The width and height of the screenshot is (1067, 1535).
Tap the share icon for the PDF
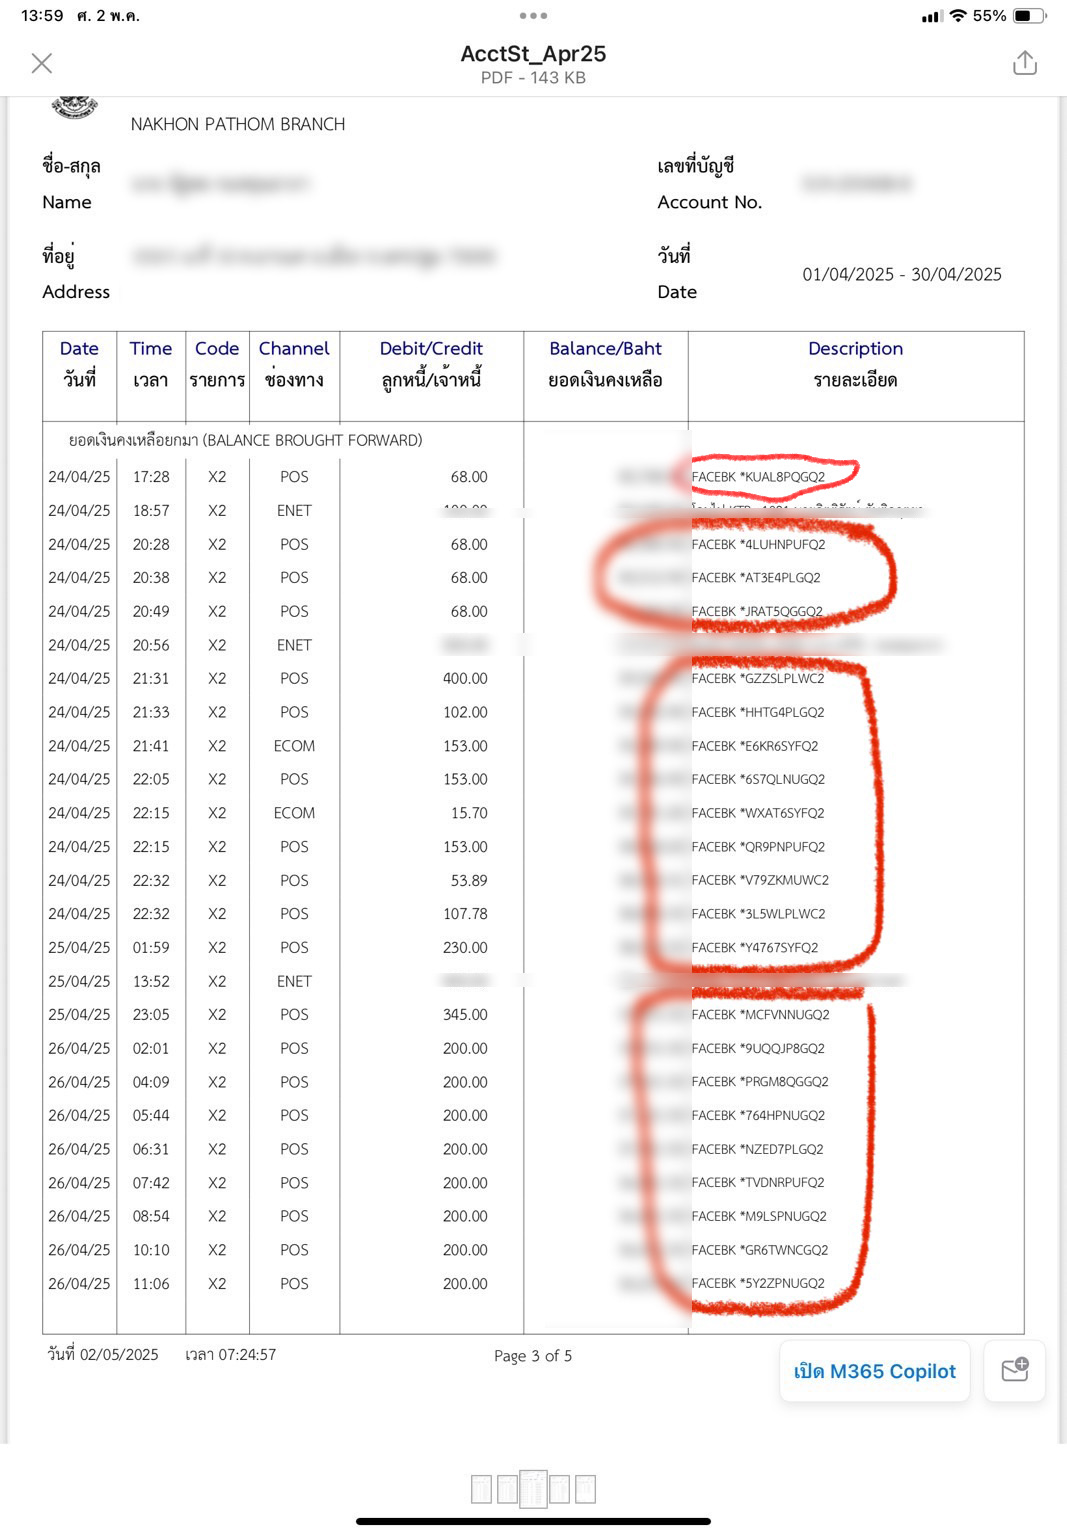point(1024,63)
